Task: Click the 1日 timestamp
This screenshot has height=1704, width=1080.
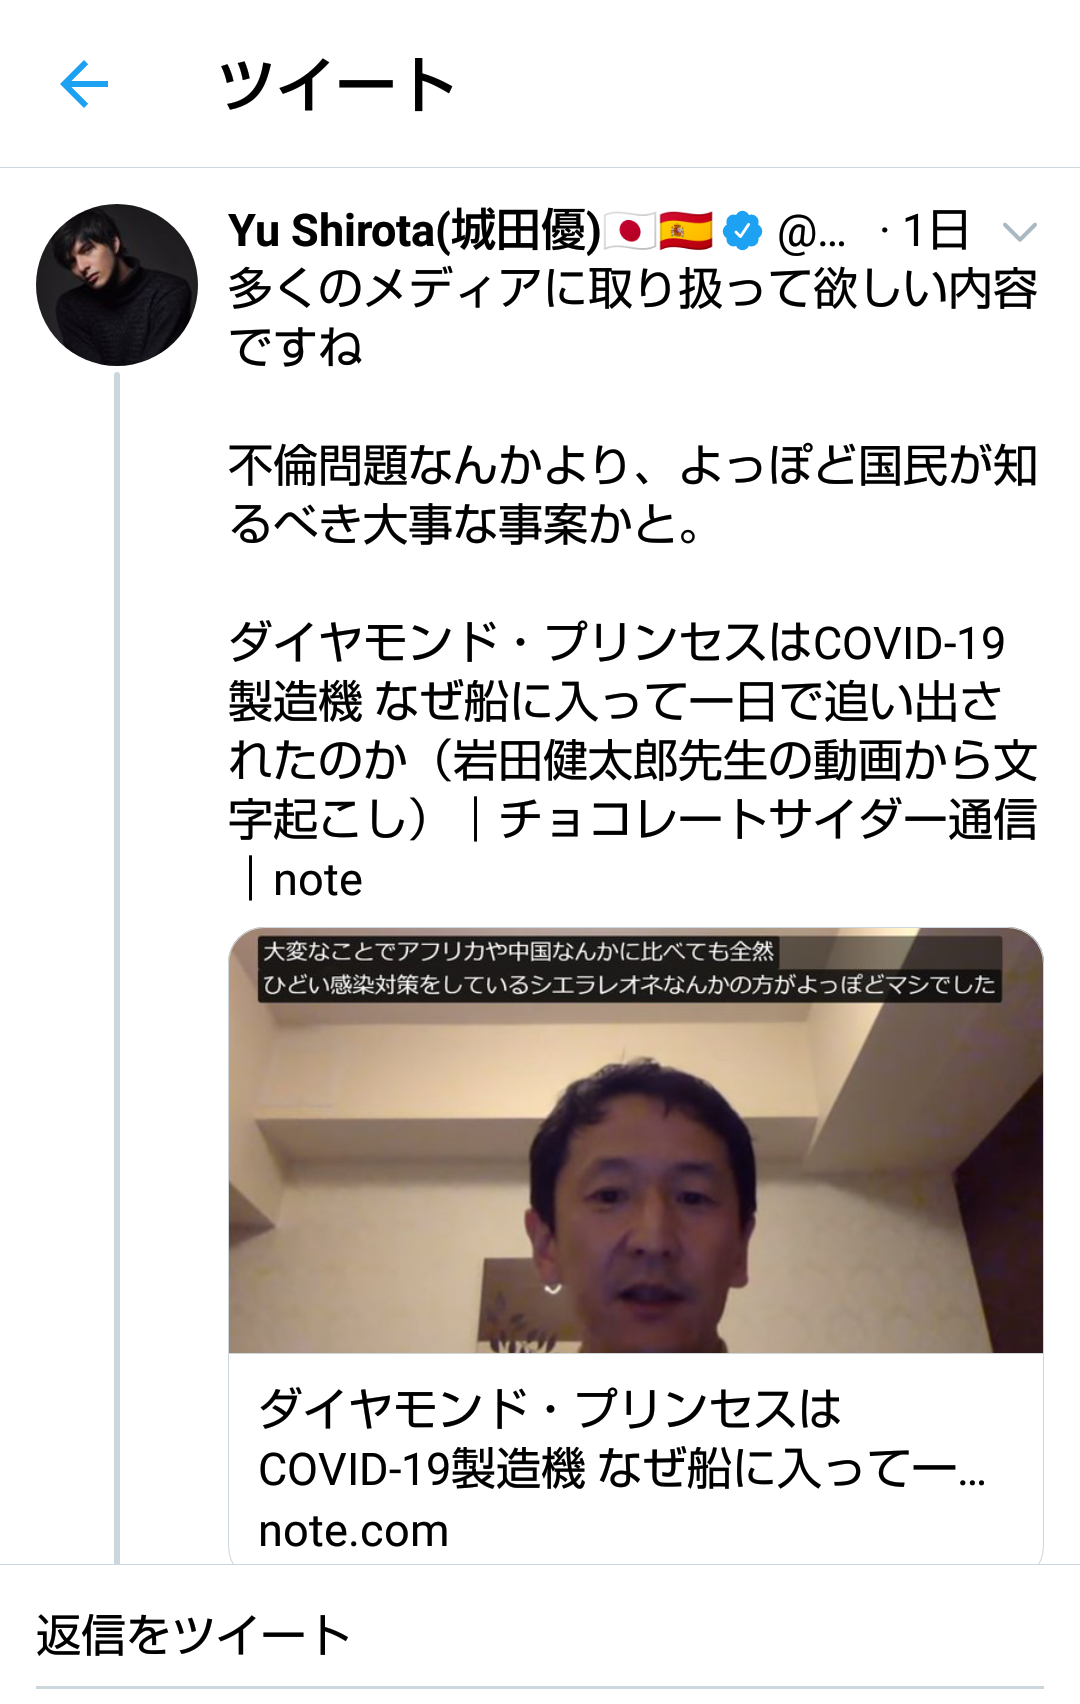Action: [936, 231]
